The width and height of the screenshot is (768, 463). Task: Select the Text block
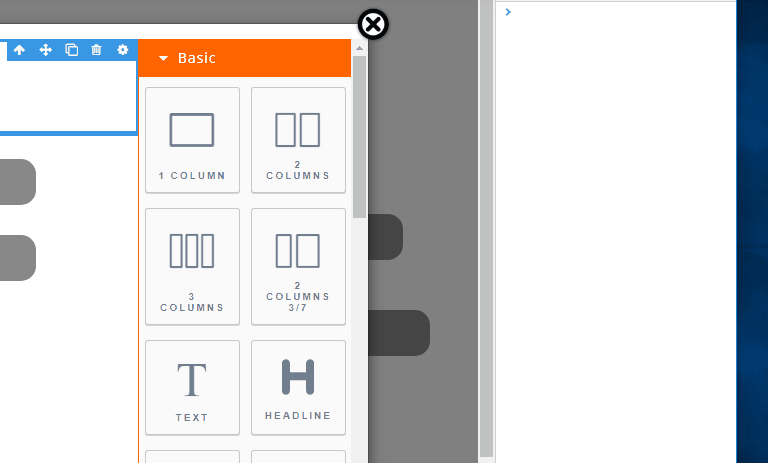[x=192, y=388]
